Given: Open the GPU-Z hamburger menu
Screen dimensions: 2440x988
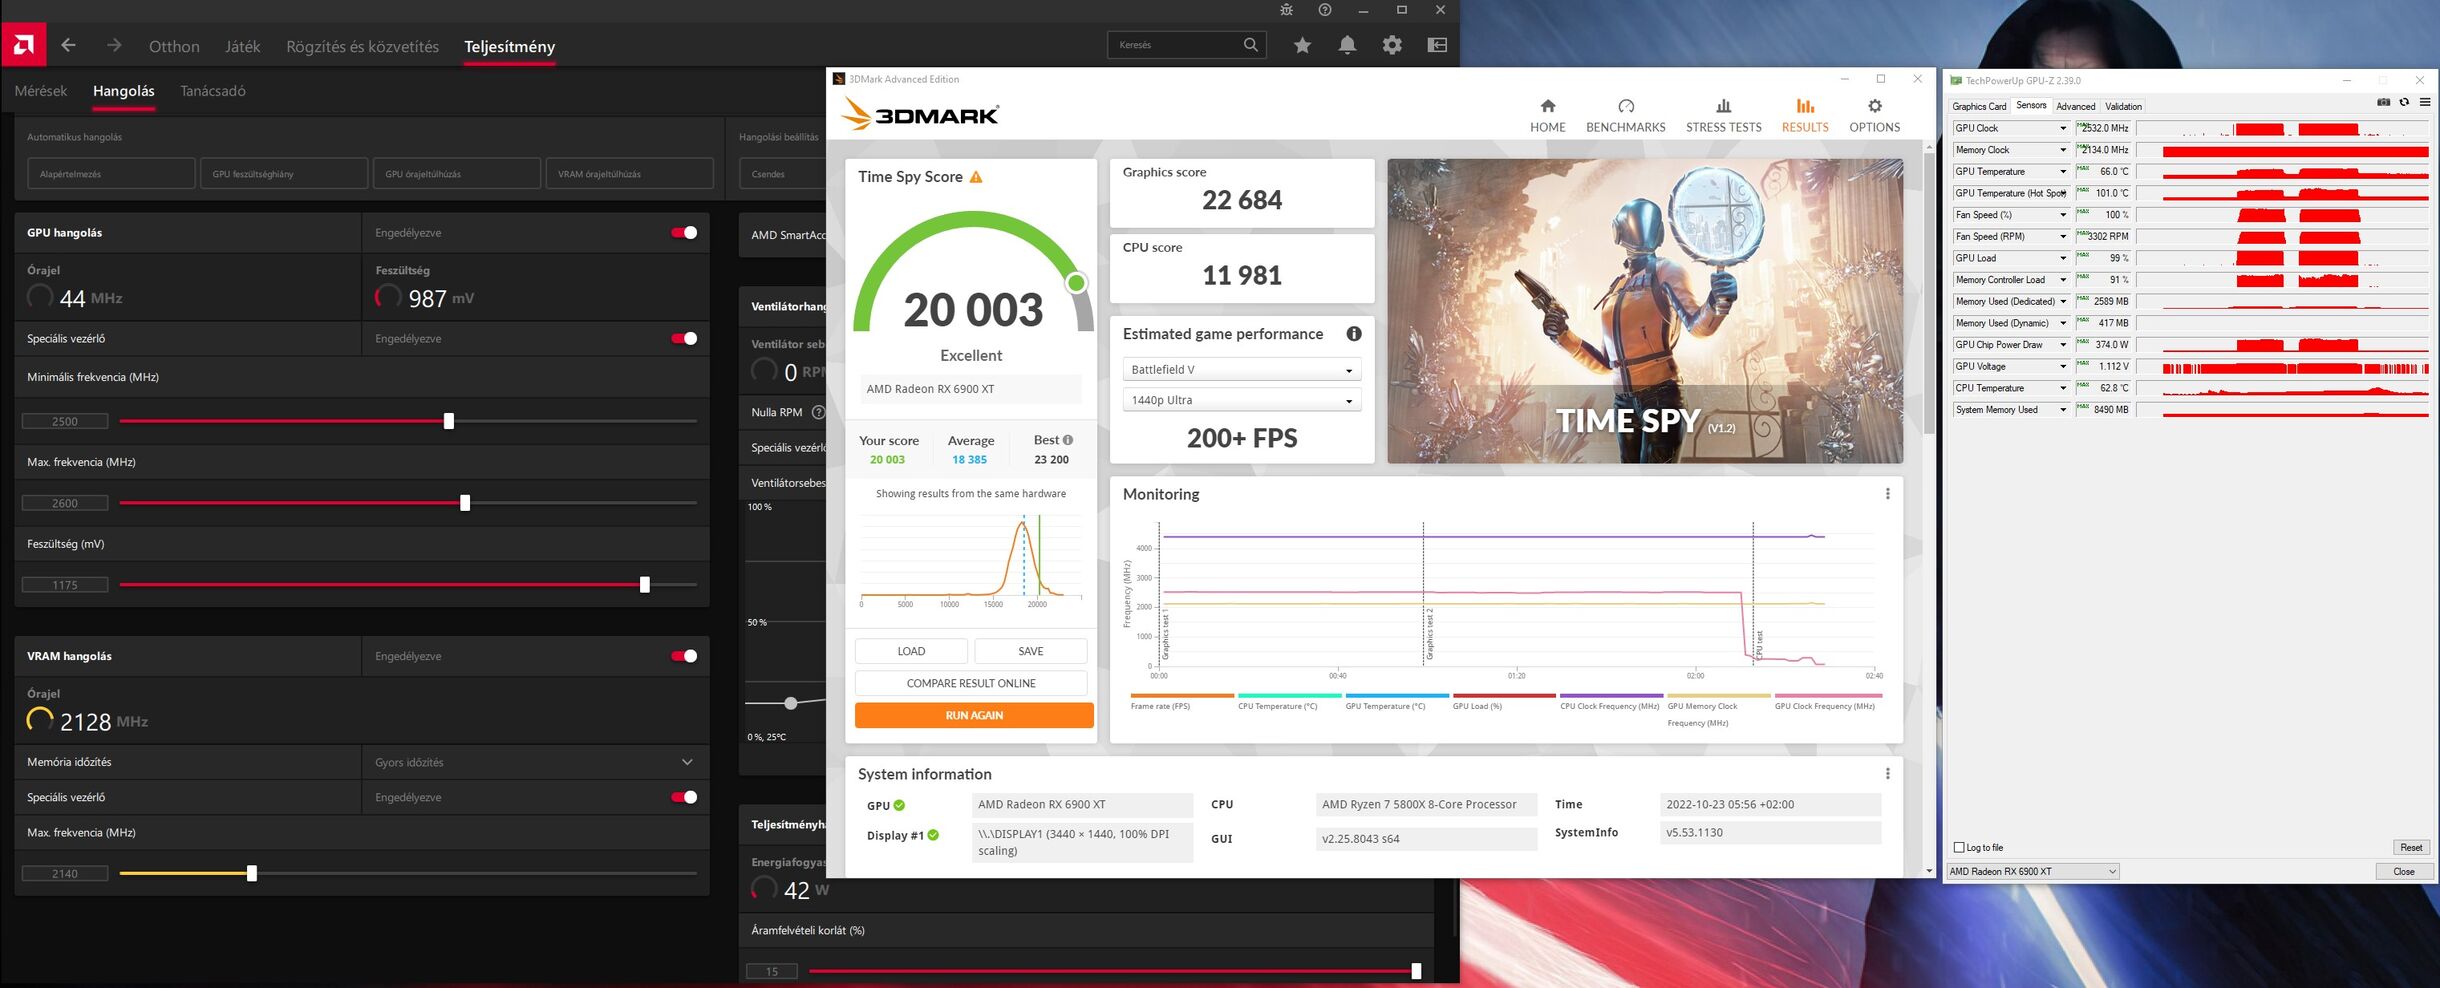Looking at the screenshot, I should tap(2424, 103).
